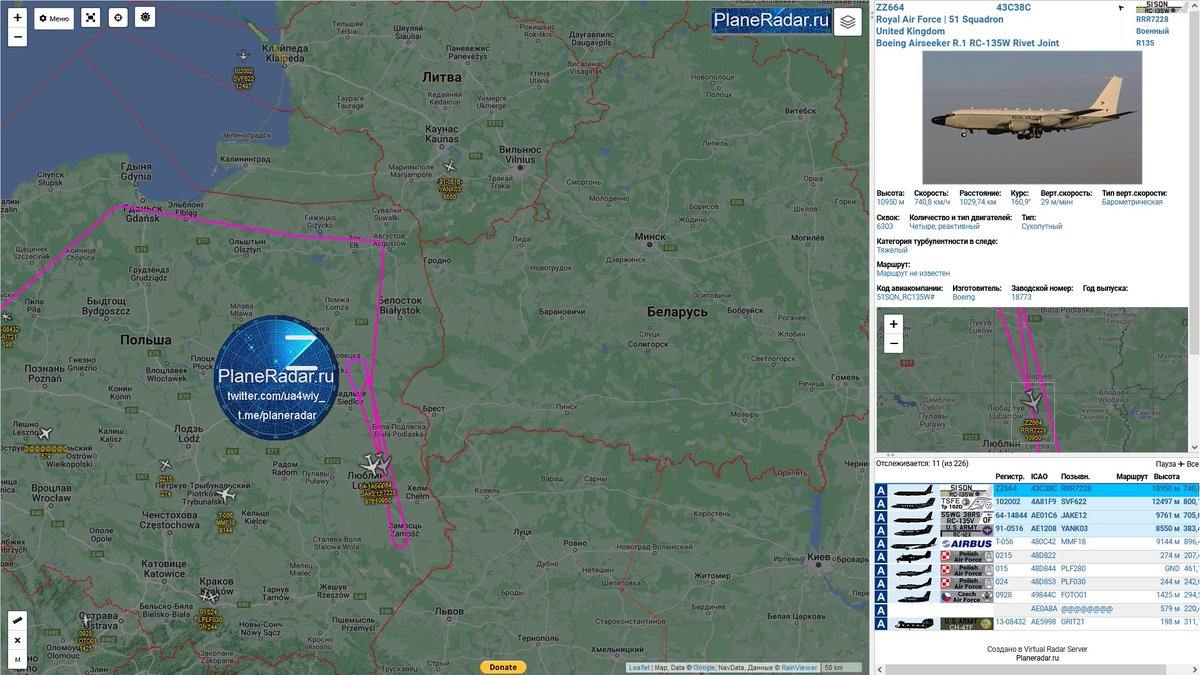Screen dimensions: 1200x675
Task: Sort list by Маршрут column
Action: (1132, 477)
